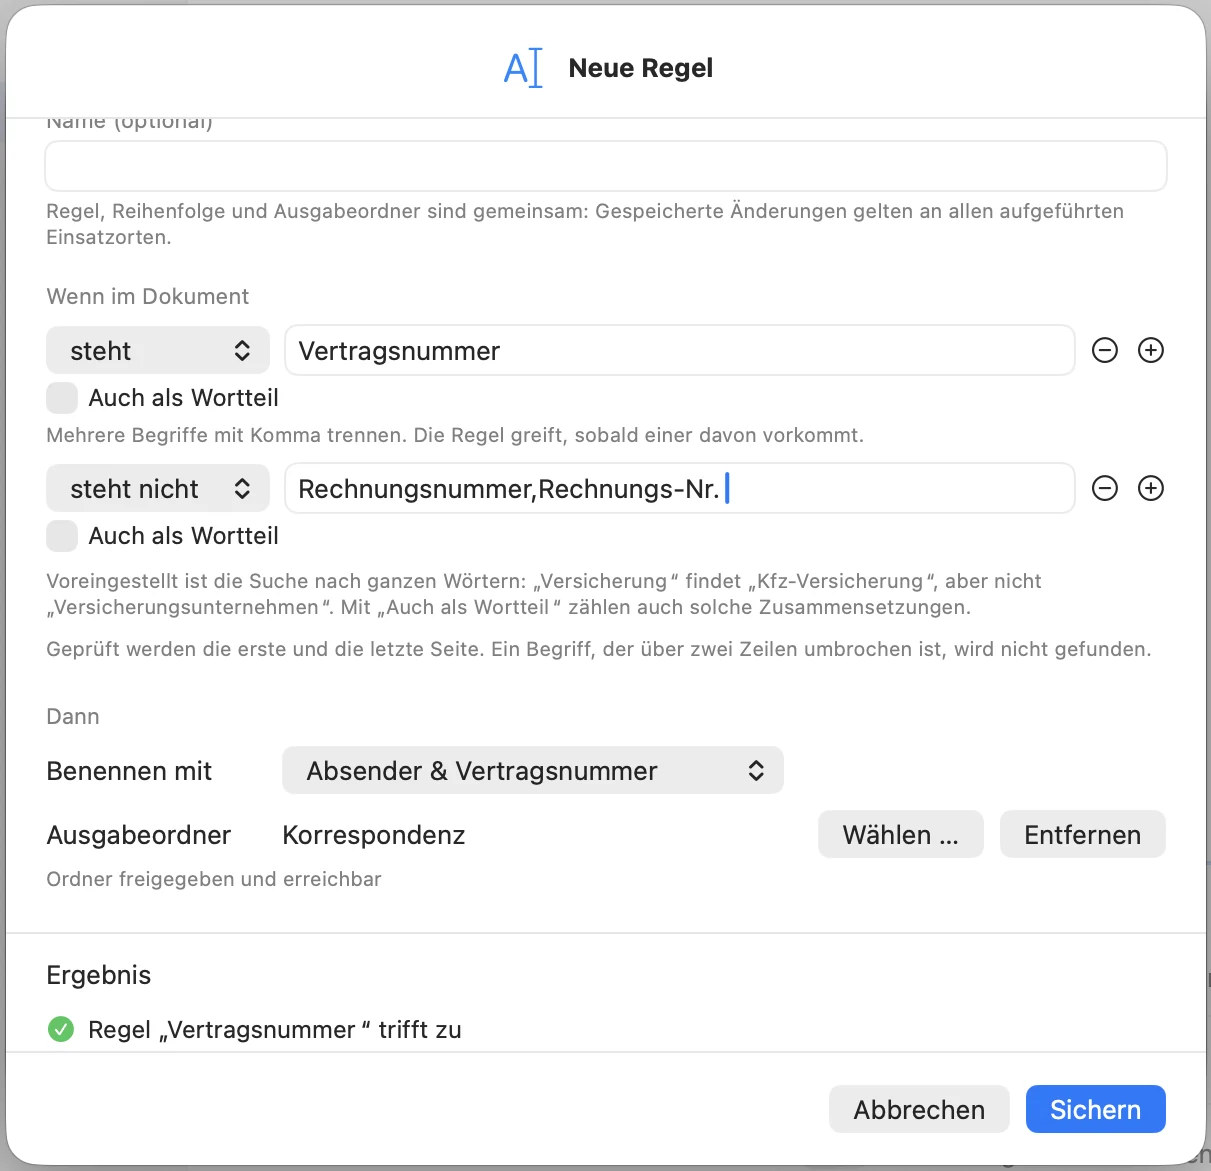
Task: Open the 'steht' condition dropdown
Action: point(158,351)
